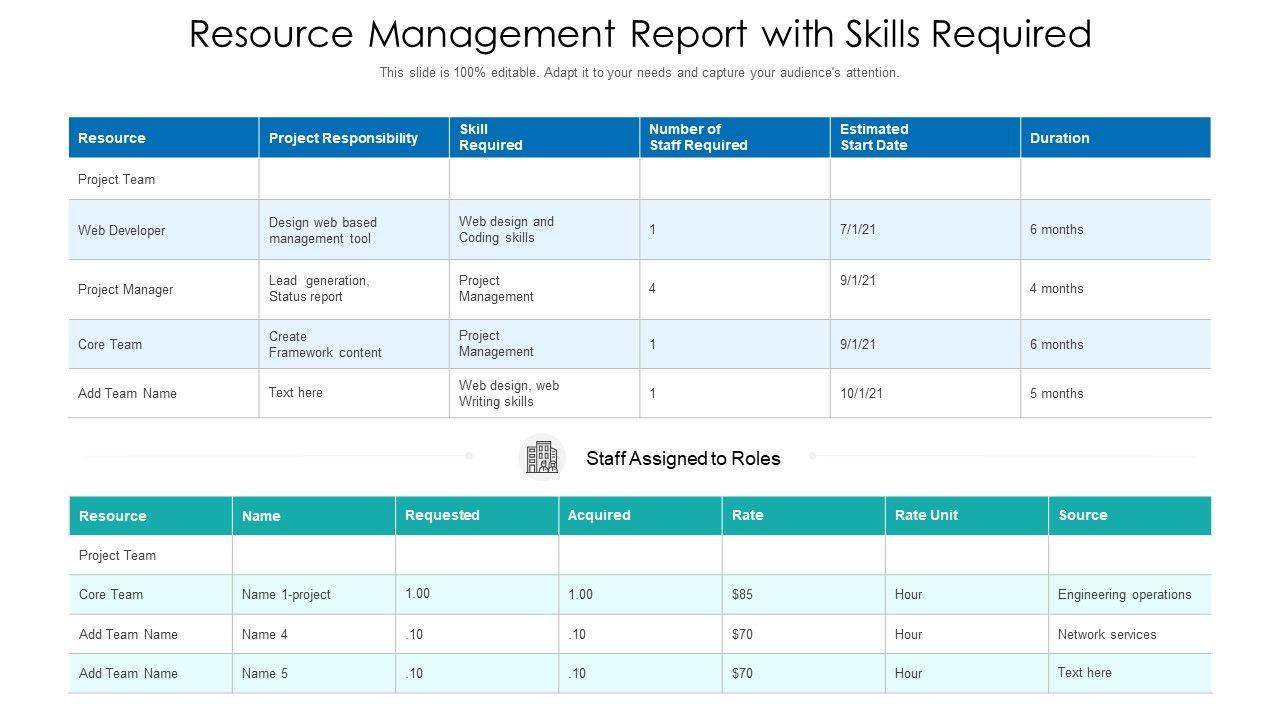Click the 'Name 1-project' cell

tap(314, 594)
